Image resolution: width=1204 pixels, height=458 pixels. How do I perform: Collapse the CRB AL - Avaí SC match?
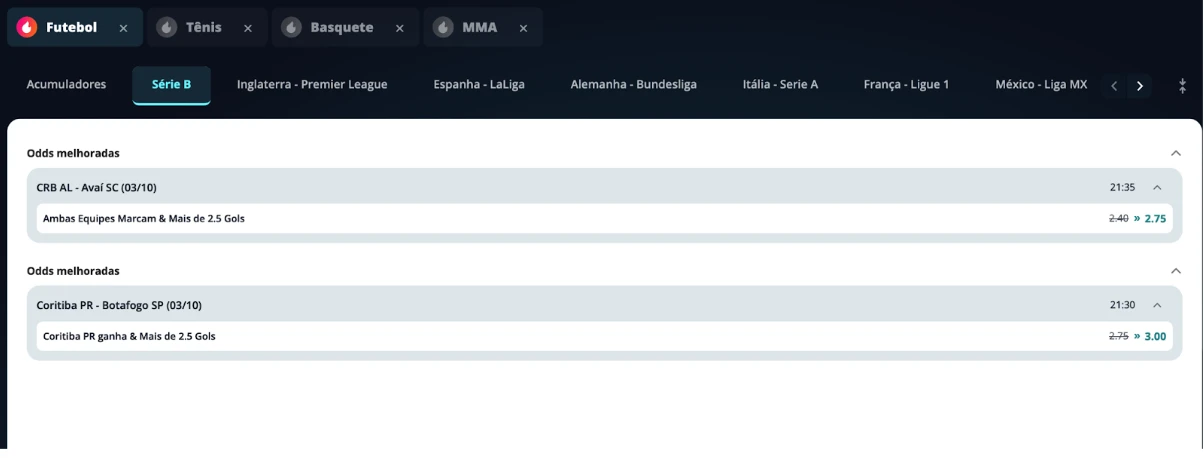pyautogui.click(x=1157, y=187)
